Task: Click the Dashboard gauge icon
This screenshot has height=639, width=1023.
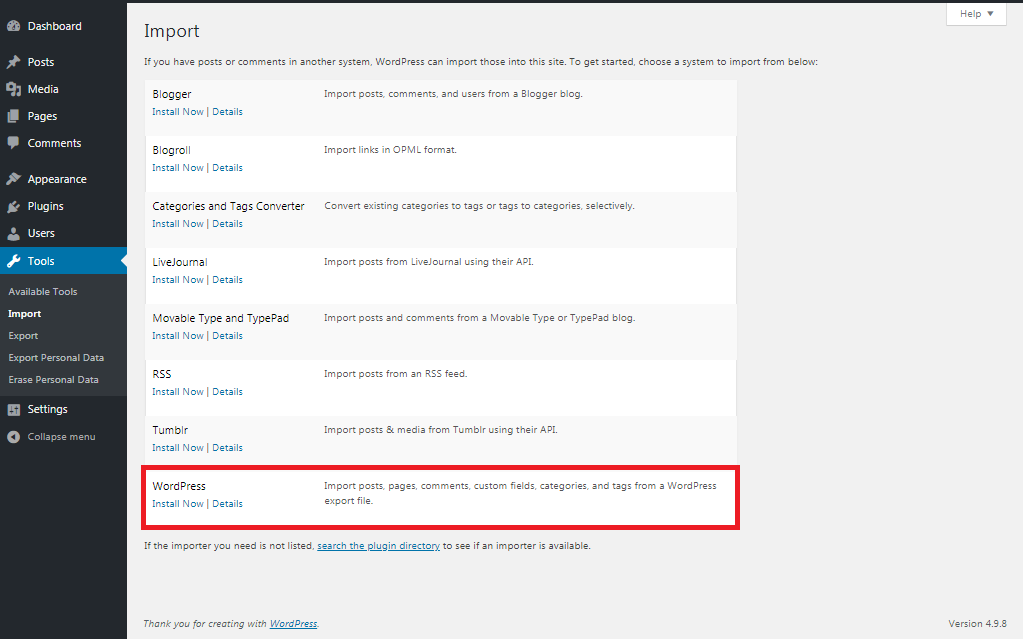Action: click(14, 26)
